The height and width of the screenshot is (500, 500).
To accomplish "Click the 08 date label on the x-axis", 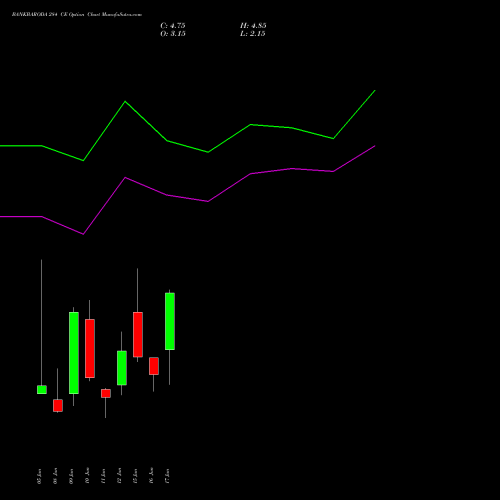I will click(55, 476).
